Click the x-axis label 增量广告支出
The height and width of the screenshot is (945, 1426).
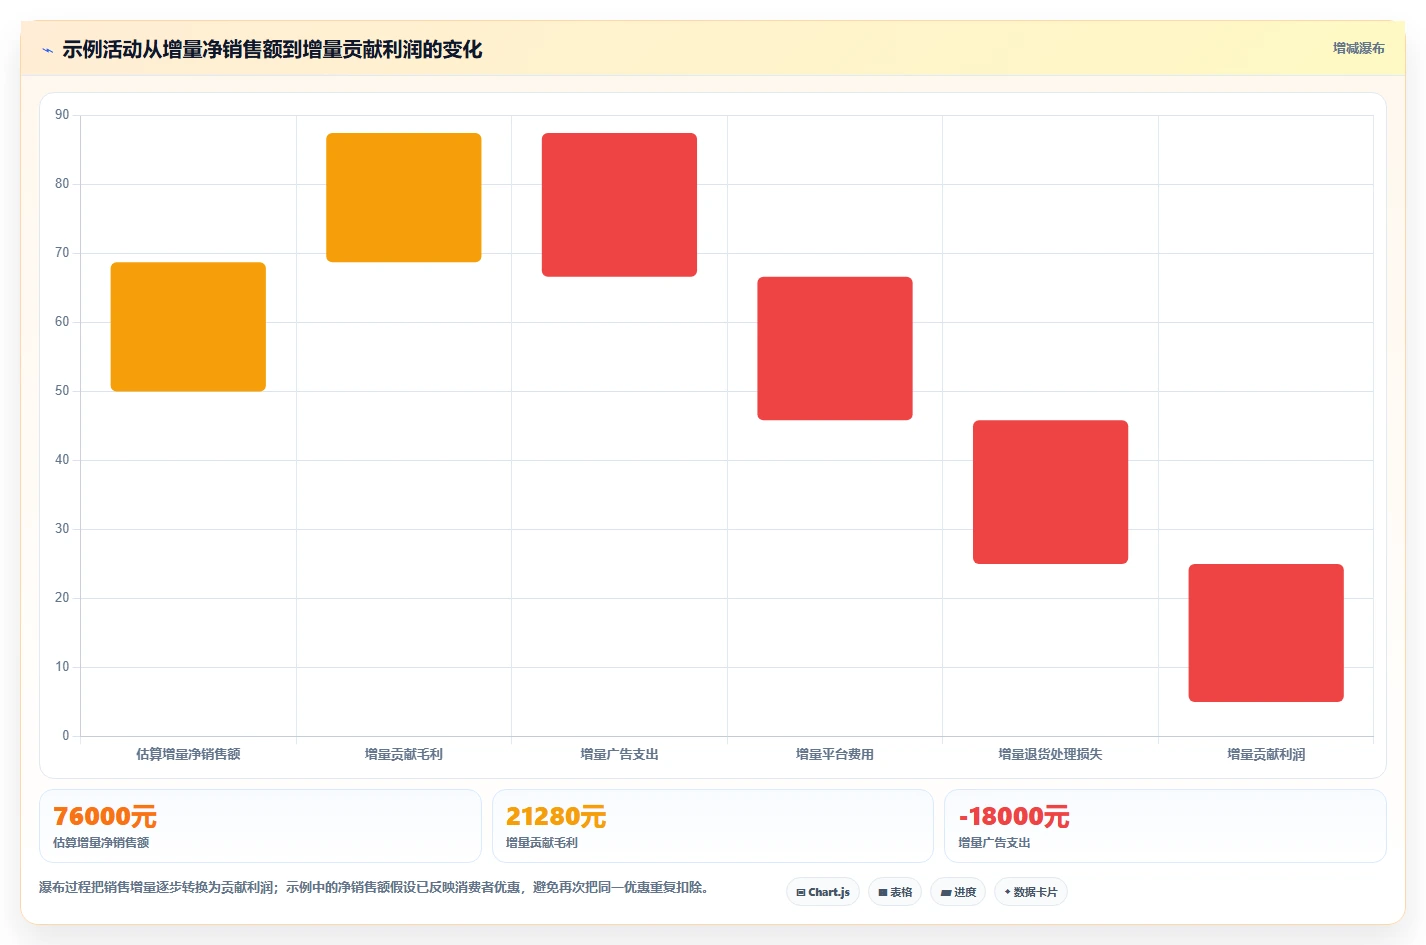619,754
